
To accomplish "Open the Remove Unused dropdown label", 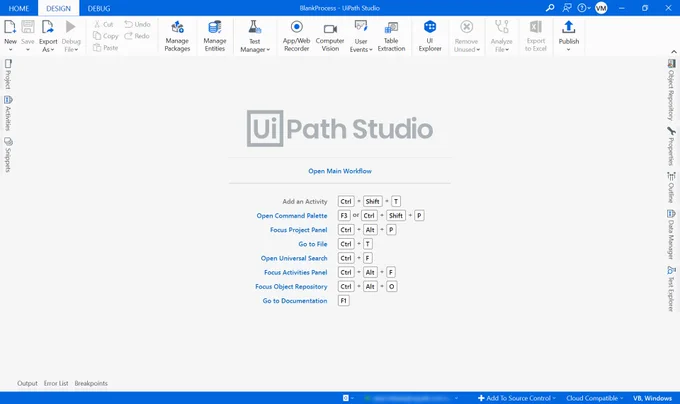I will pos(467,46).
